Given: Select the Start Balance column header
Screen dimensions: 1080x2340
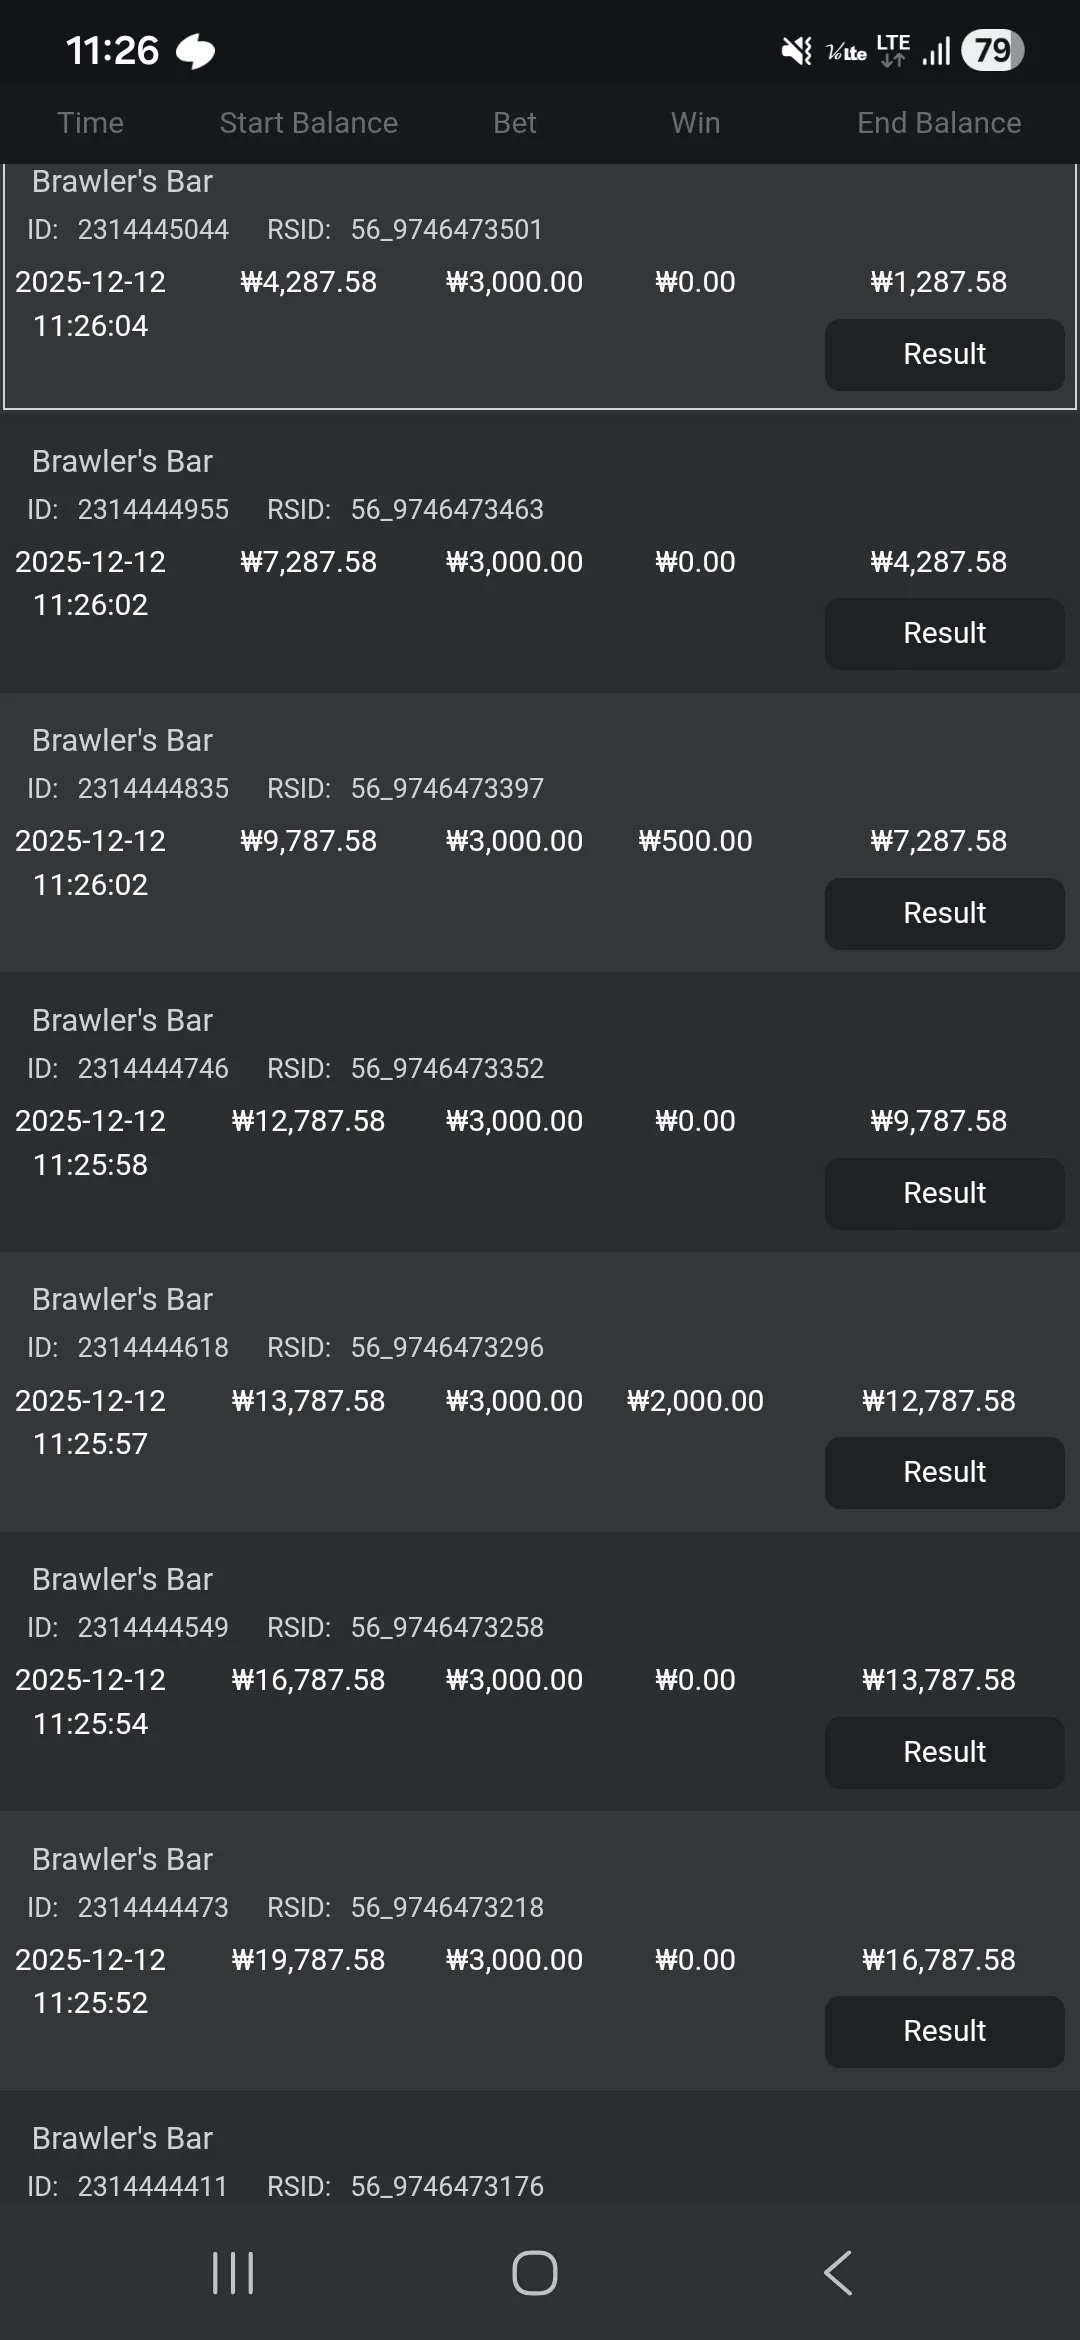Looking at the screenshot, I should coord(308,123).
